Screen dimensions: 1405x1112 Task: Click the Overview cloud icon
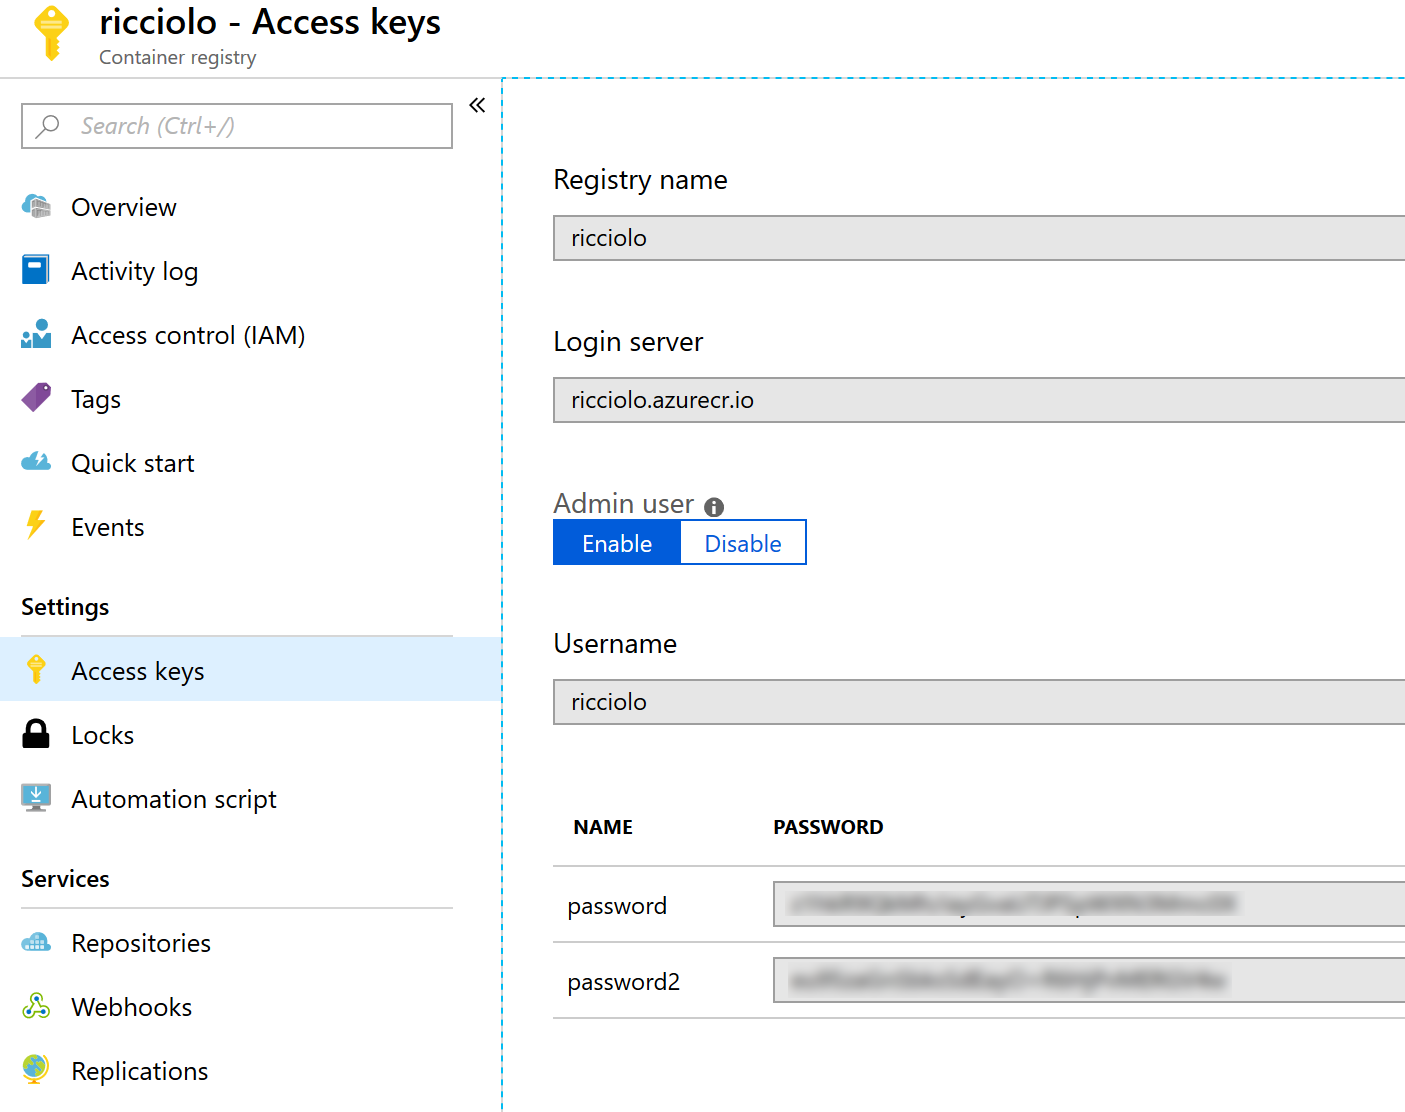coord(36,206)
